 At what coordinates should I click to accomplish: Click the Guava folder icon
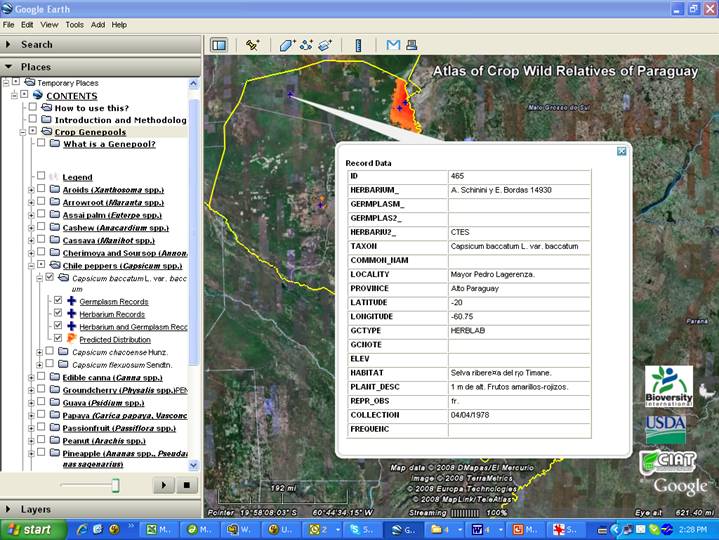point(55,402)
